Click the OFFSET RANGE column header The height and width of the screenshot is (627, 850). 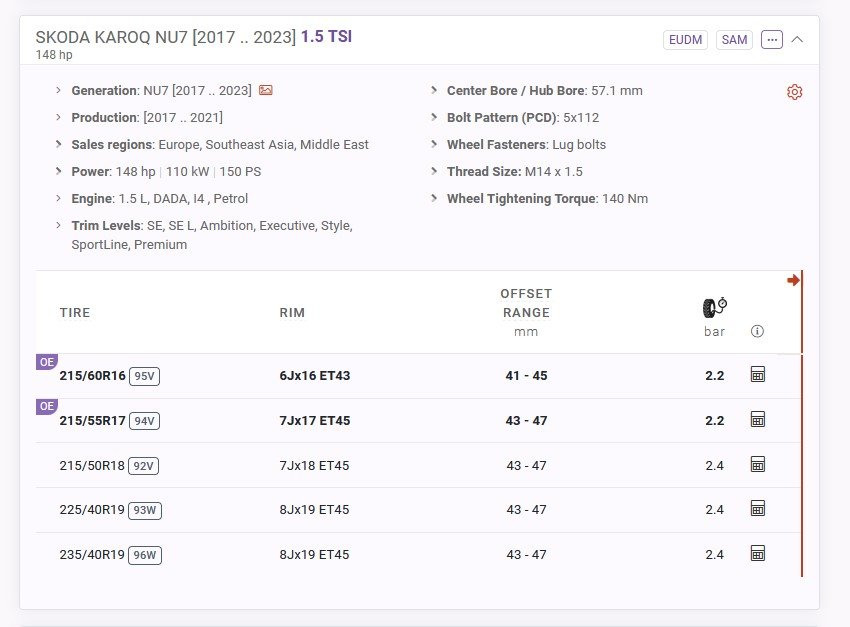(x=526, y=303)
